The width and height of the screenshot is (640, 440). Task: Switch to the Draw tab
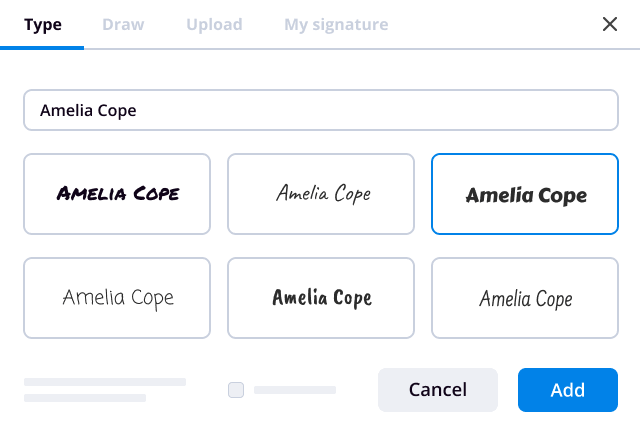pyautogui.click(x=123, y=24)
